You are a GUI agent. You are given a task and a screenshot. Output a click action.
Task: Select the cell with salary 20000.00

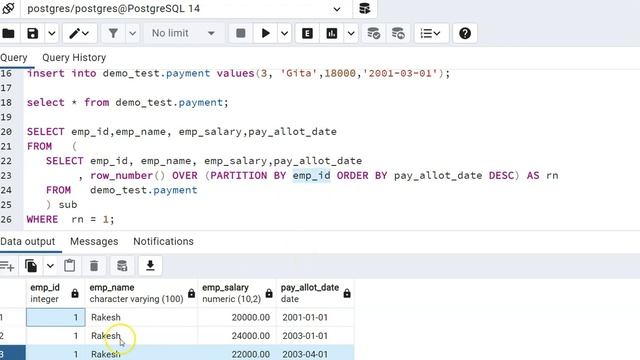click(237, 317)
